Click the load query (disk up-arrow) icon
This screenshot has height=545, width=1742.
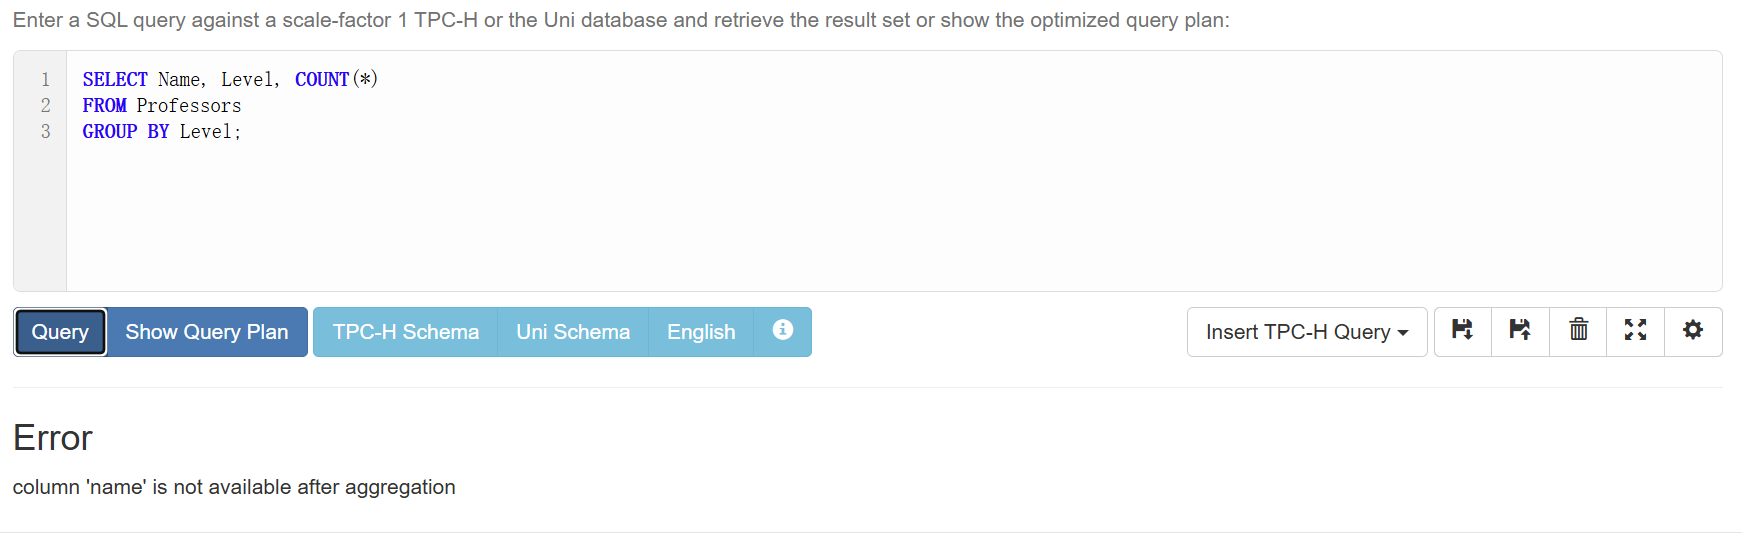coord(1520,331)
